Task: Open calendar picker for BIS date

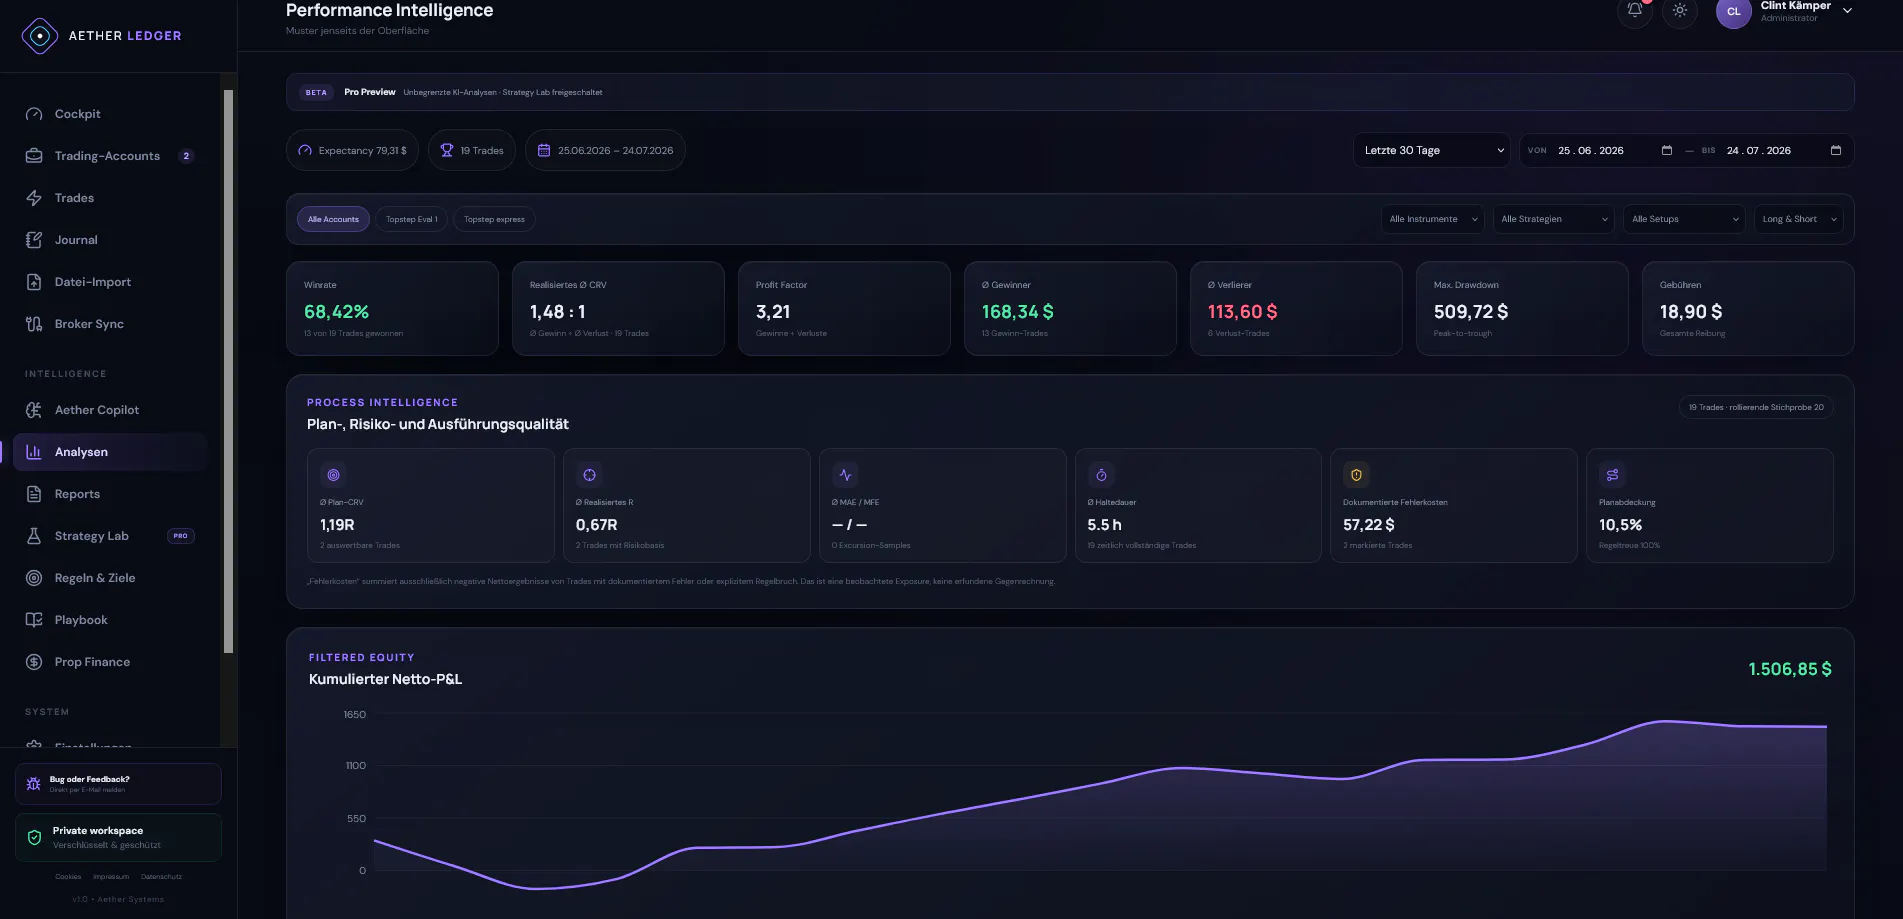Action: pos(1836,151)
